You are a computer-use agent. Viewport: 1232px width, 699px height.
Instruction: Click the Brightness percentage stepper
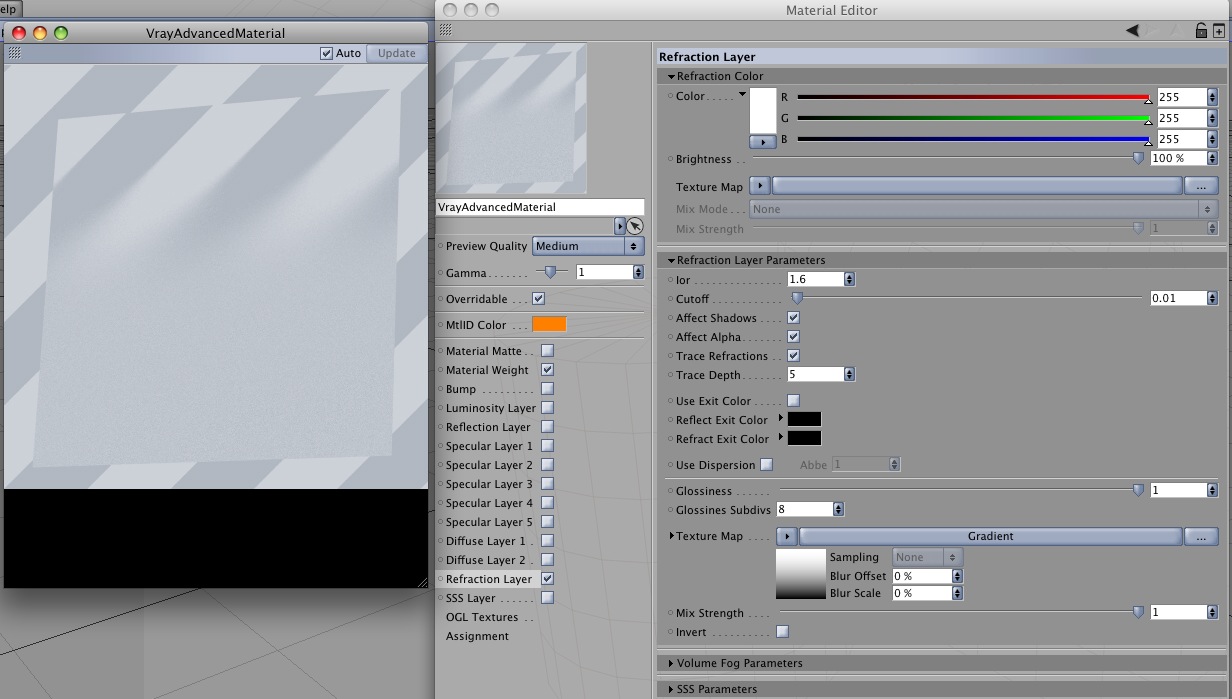(1213, 158)
